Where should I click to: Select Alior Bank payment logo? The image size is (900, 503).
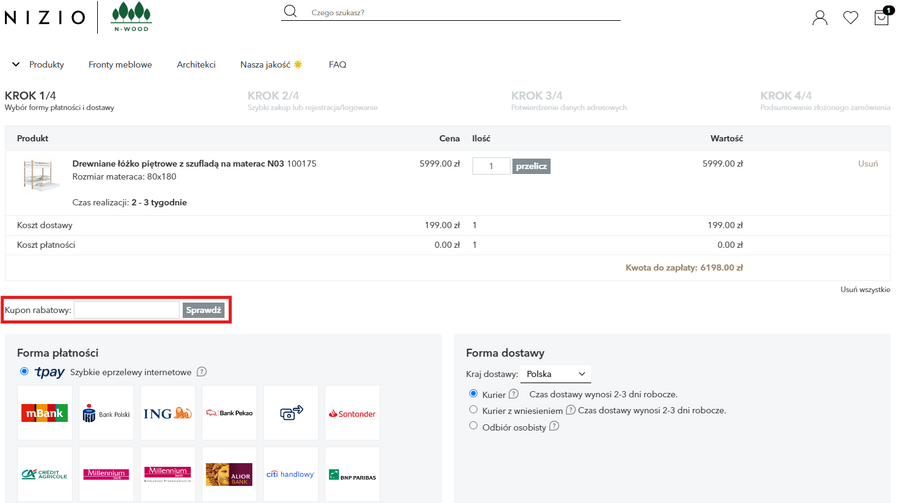click(229, 474)
